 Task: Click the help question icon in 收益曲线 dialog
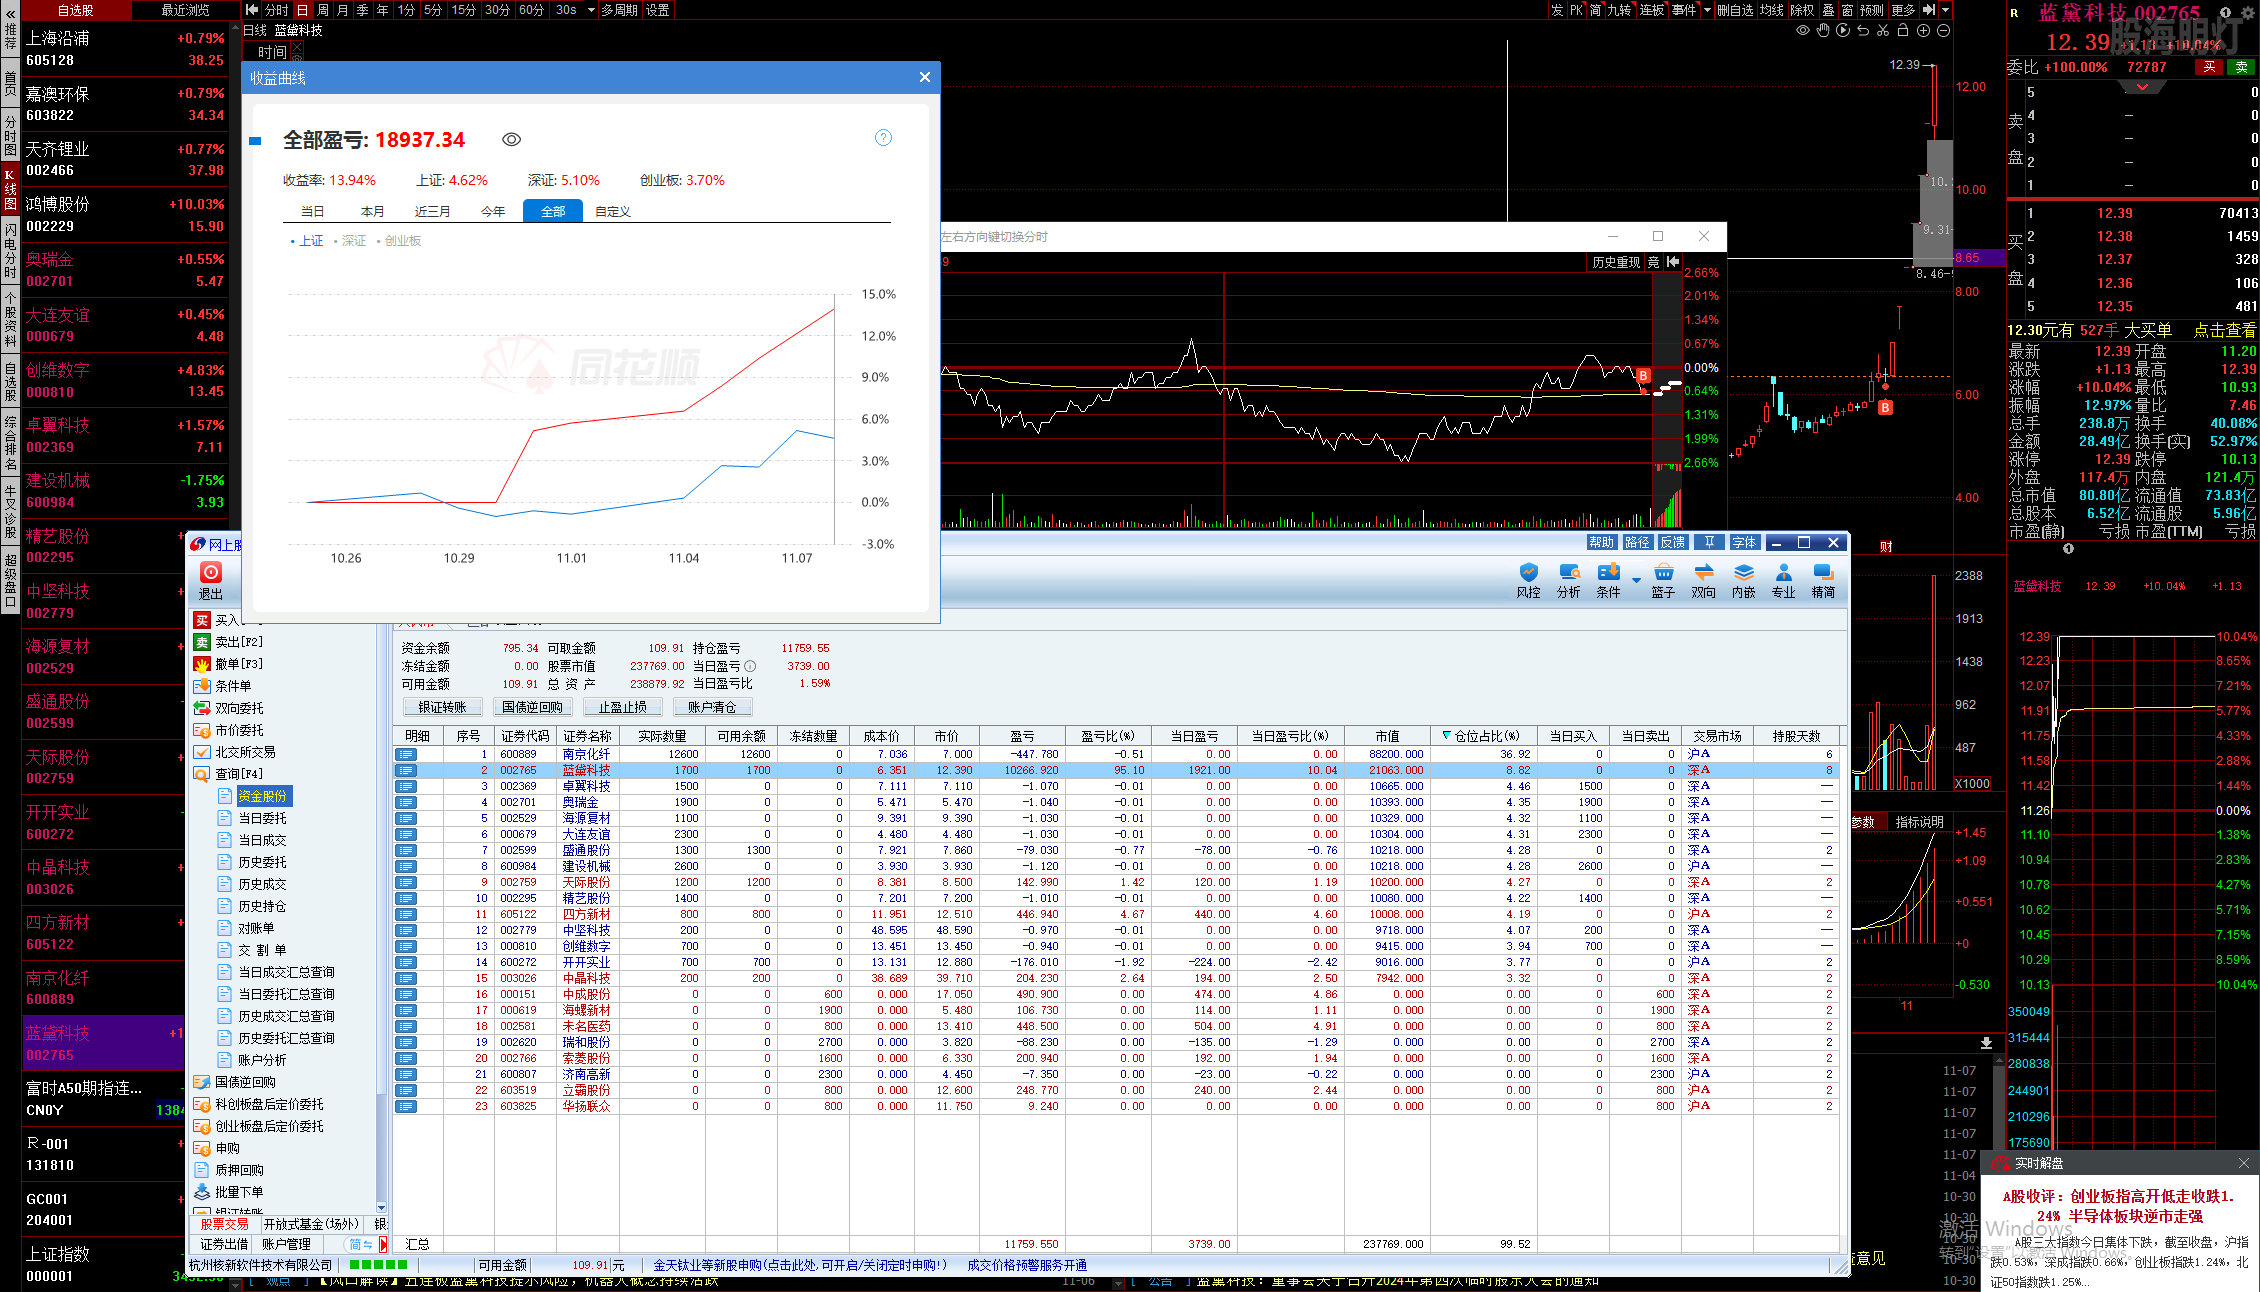coord(883,138)
